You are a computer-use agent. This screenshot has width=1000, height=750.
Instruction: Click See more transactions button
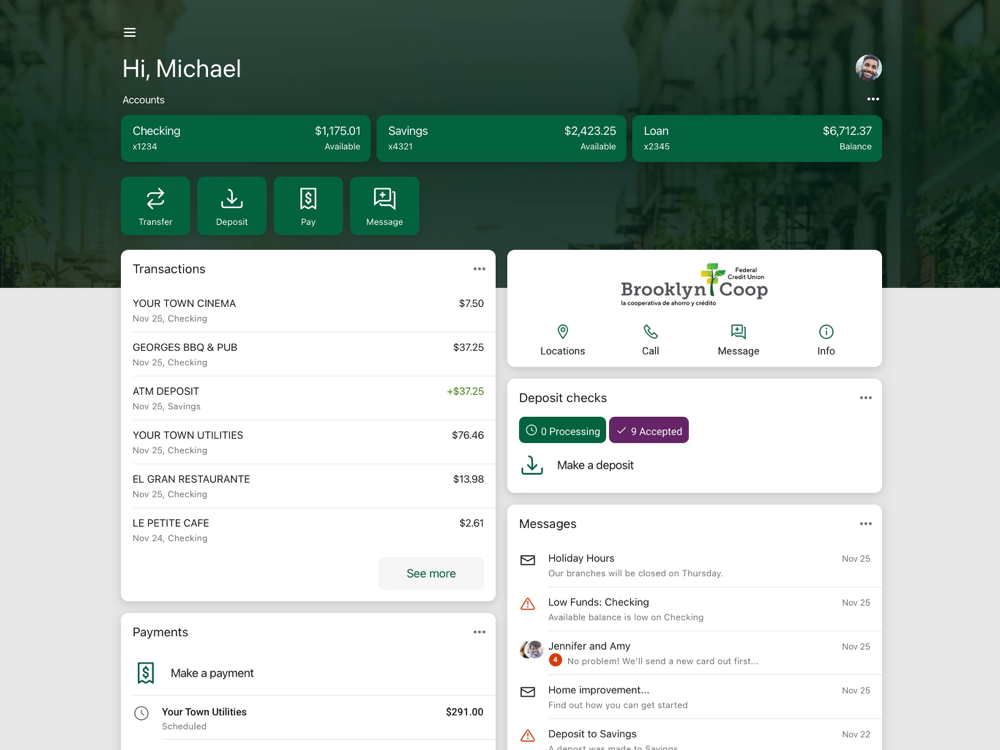click(431, 573)
